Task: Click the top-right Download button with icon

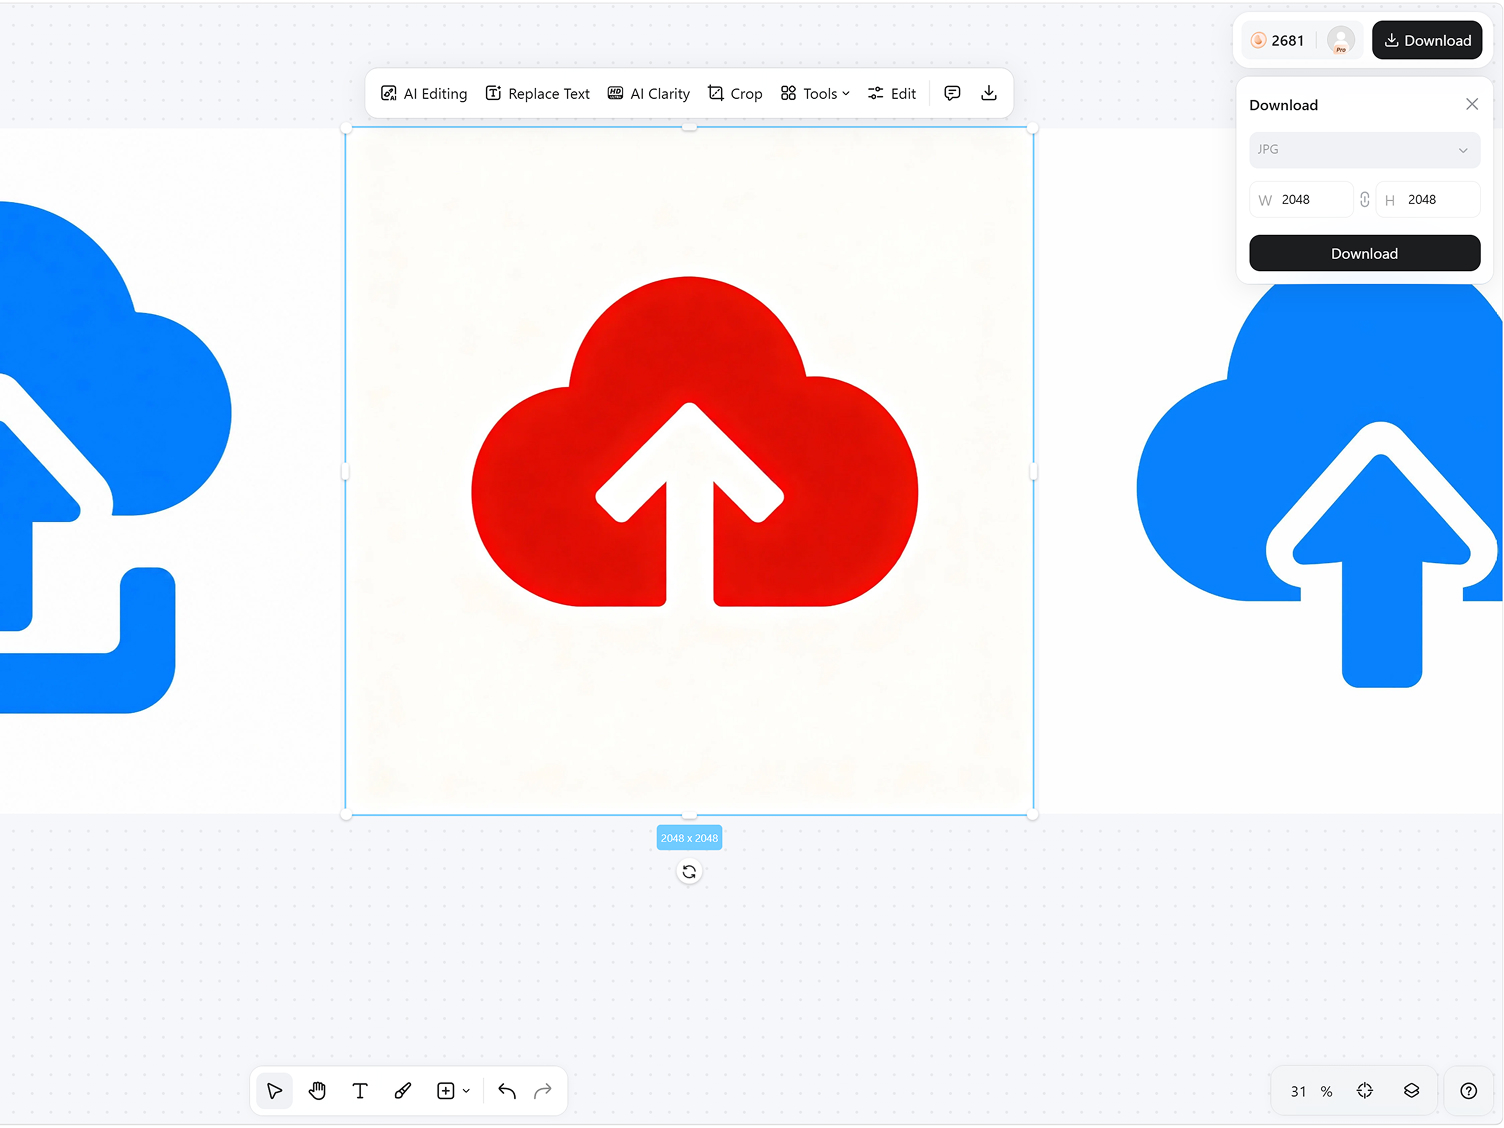Action: tap(1427, 40)
